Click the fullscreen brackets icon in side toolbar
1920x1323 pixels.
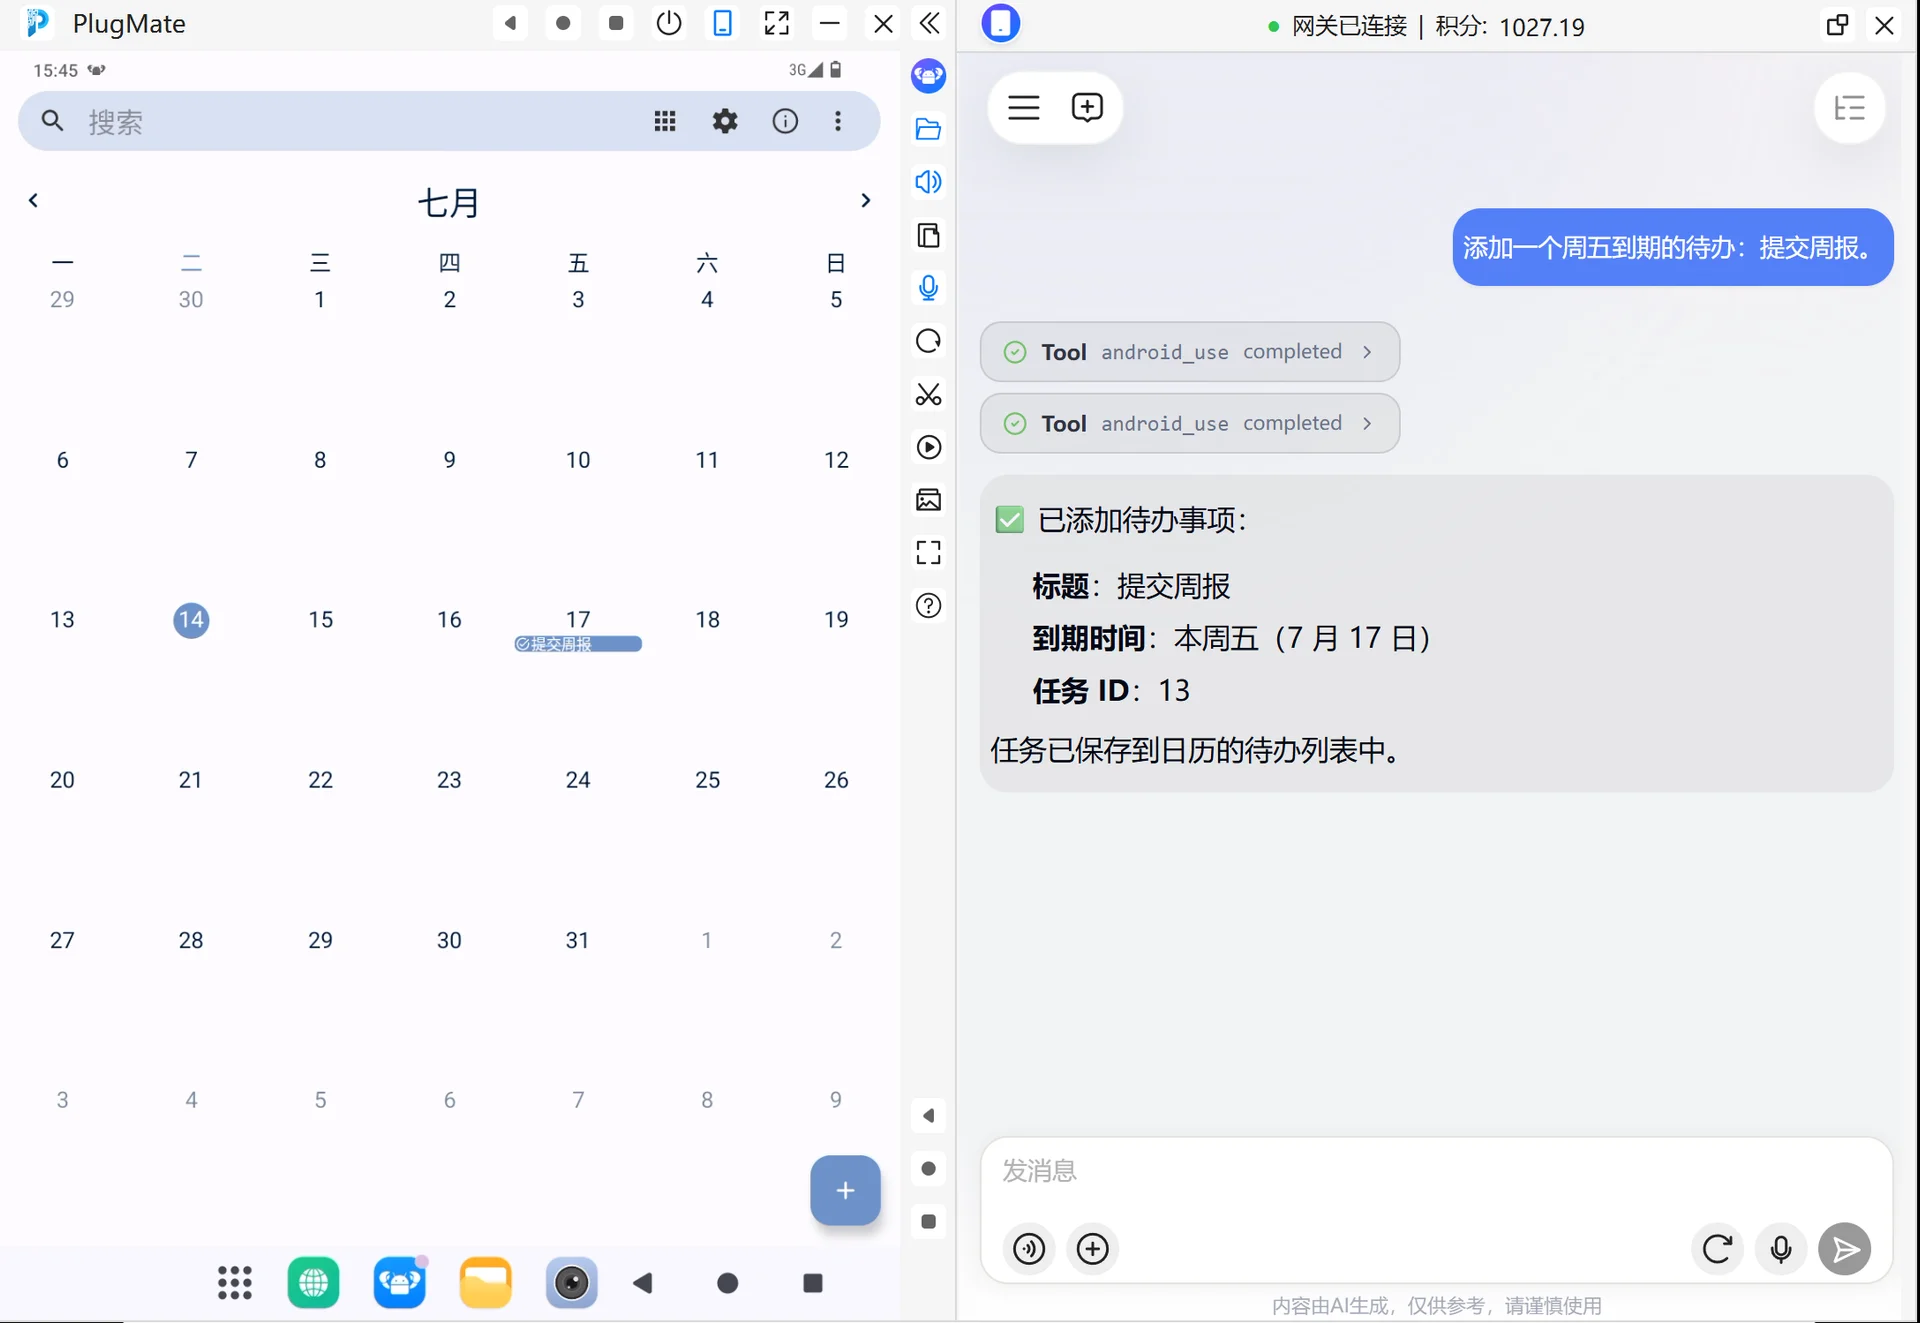tap(929, 553)
